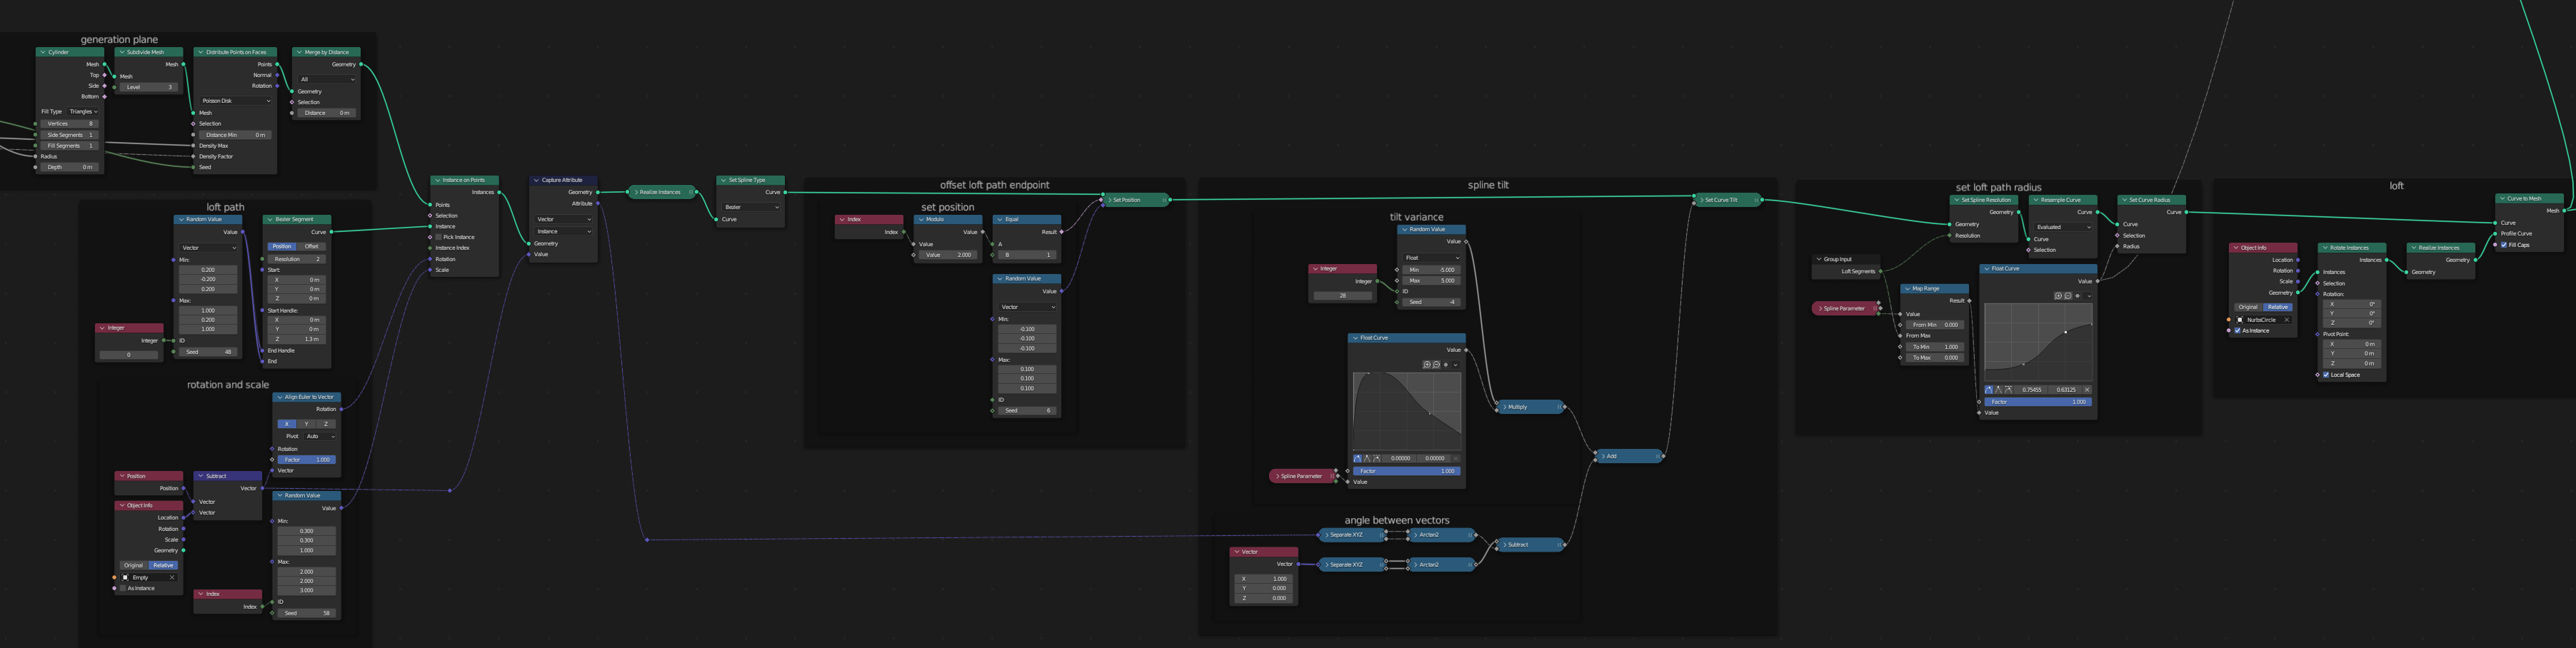Click the Modulo Value 2.000 field

coord(949,255)
